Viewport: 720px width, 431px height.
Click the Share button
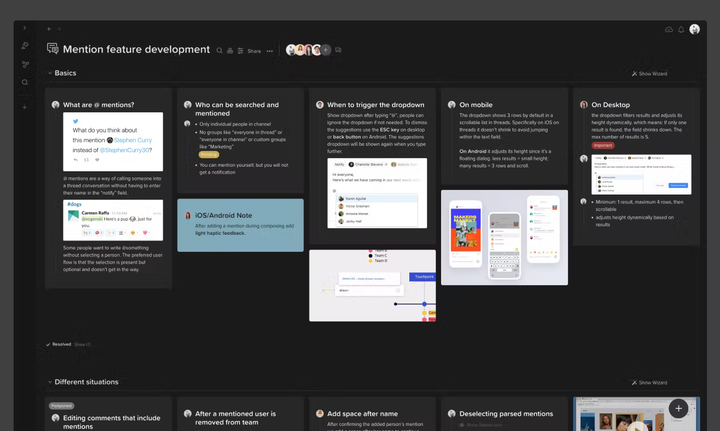coord(254,51)
